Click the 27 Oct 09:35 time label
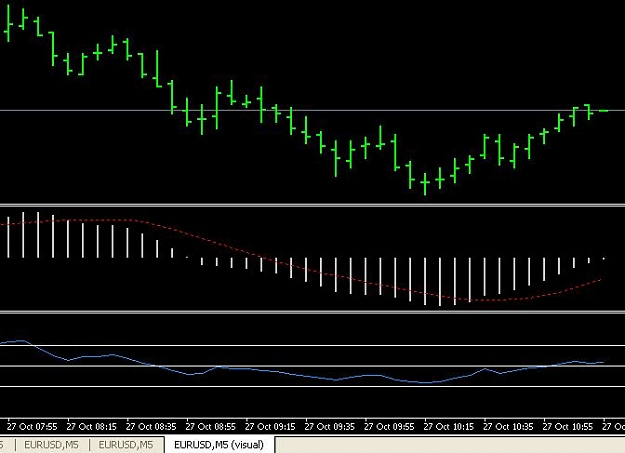 pyautogui.click(x=330, y=427)
